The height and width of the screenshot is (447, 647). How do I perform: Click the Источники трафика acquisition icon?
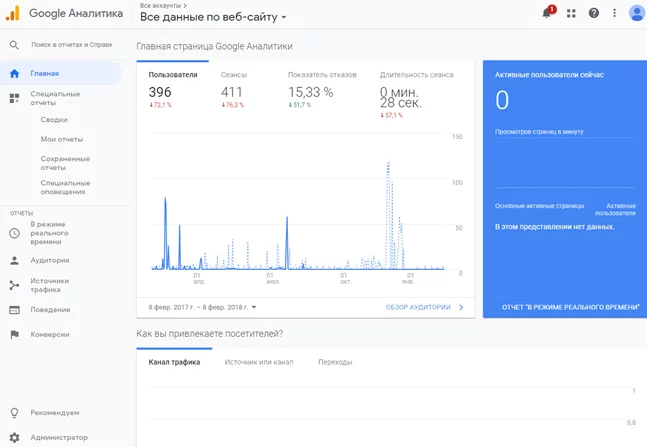14,285
